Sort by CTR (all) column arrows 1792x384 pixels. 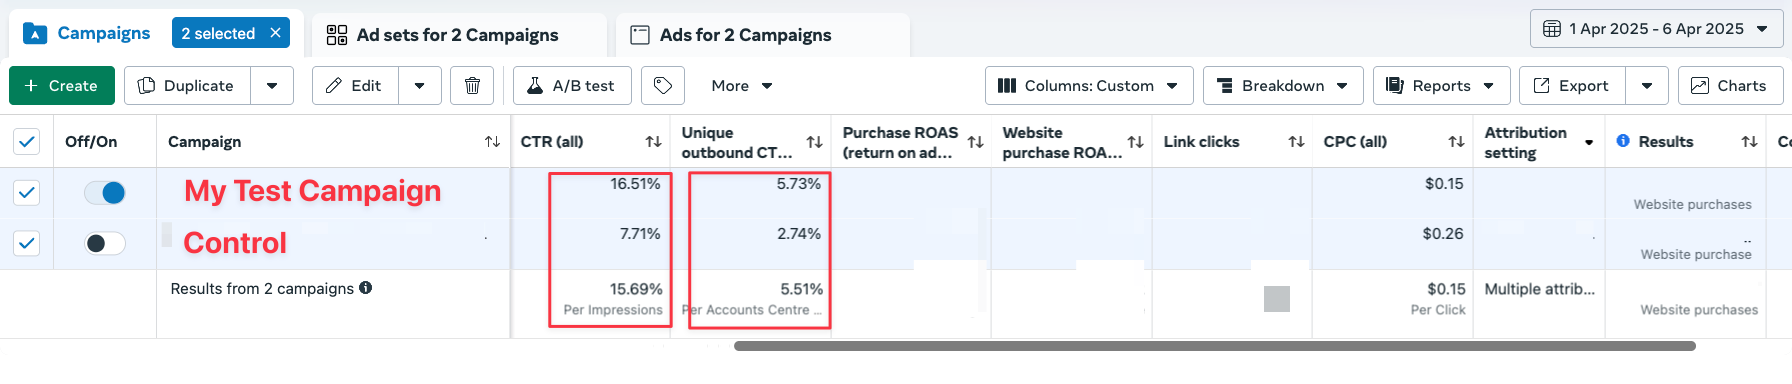[653, 142]
